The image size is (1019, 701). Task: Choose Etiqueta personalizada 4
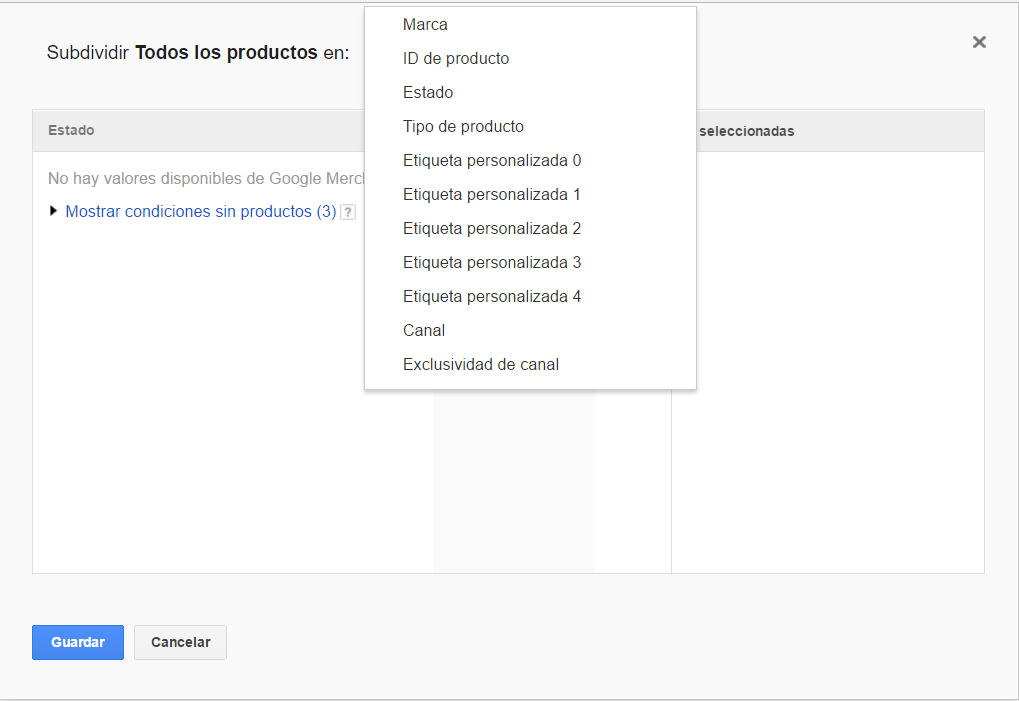tap(530, 296)
